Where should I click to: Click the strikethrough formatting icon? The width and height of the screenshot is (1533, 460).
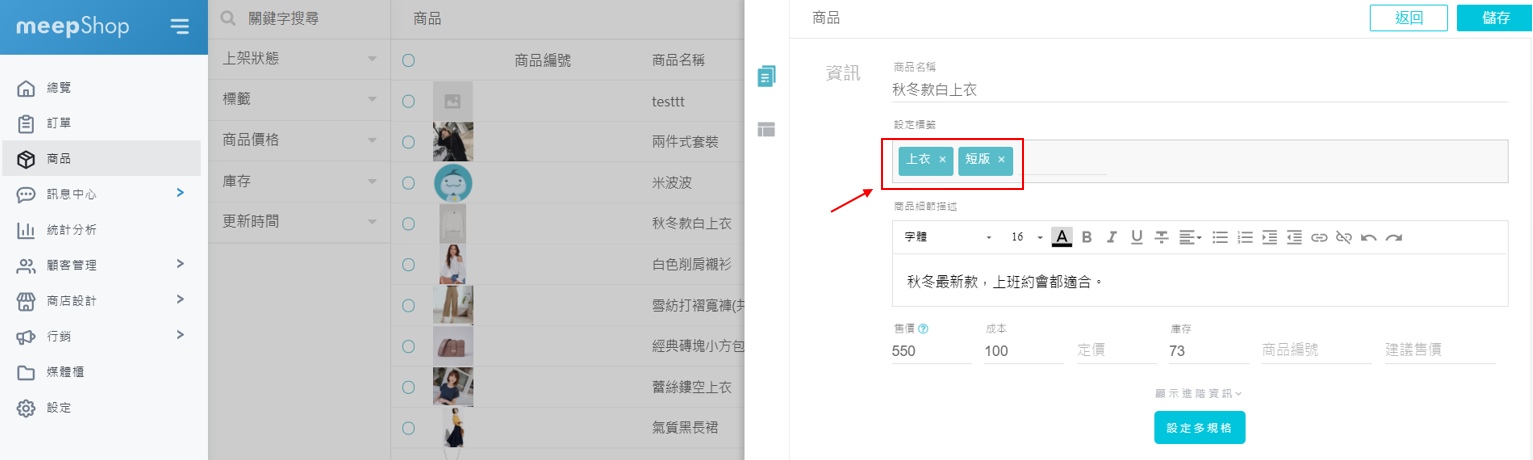click(x=1161, y=237)
